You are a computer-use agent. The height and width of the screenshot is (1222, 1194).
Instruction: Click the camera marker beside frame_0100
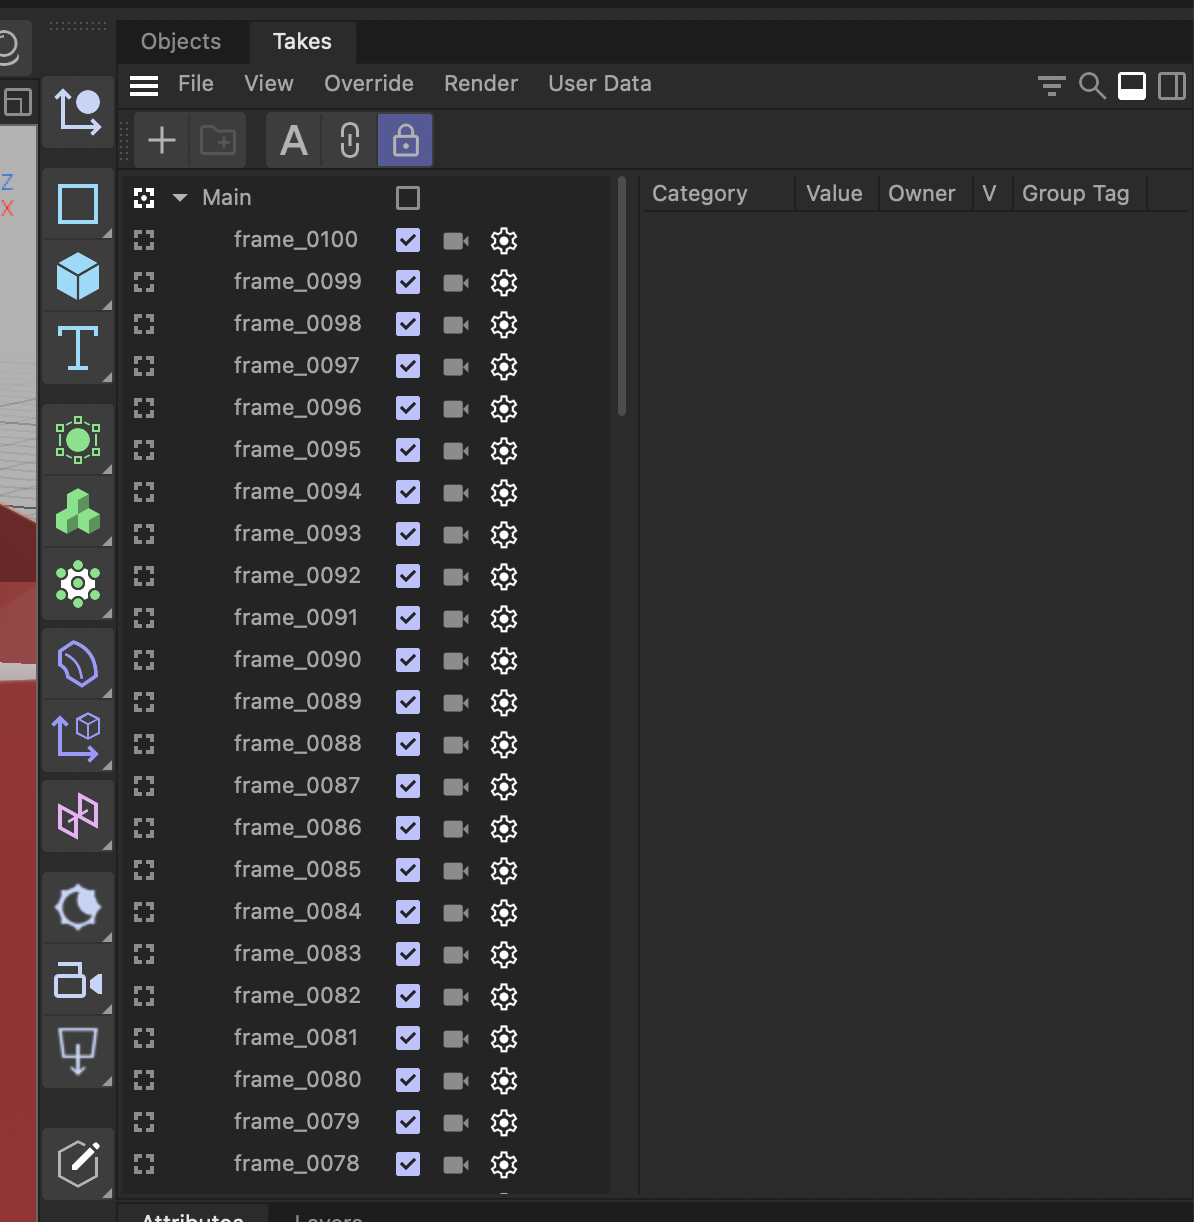pyautogui.click(x=455, y=240)
